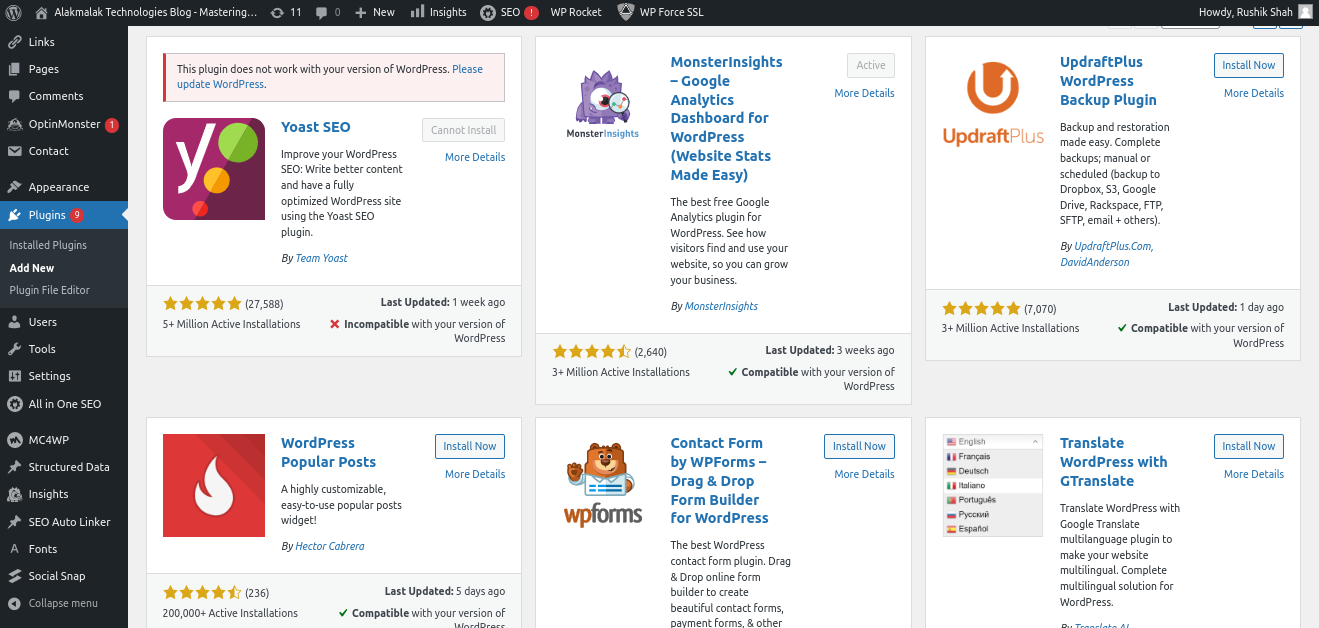The image size is (1319, 628).
Task: Open the Translate WordPress with GTranslate title
Action: [1114, 462]
